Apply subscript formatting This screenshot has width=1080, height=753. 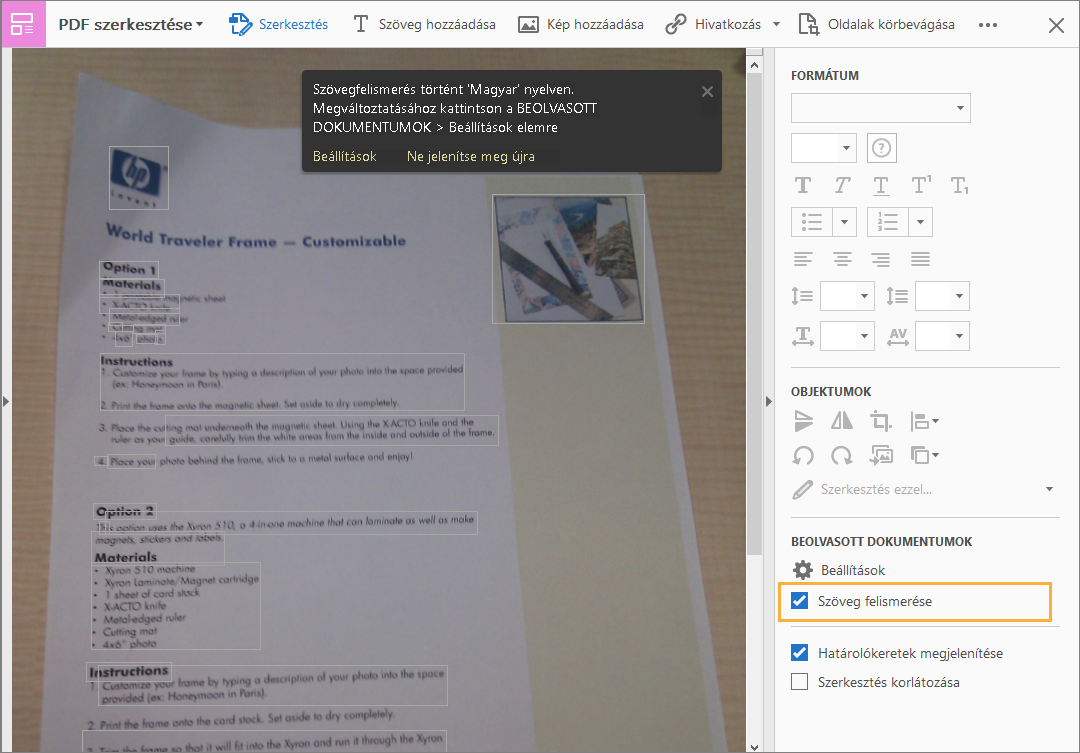coord(959,185)
